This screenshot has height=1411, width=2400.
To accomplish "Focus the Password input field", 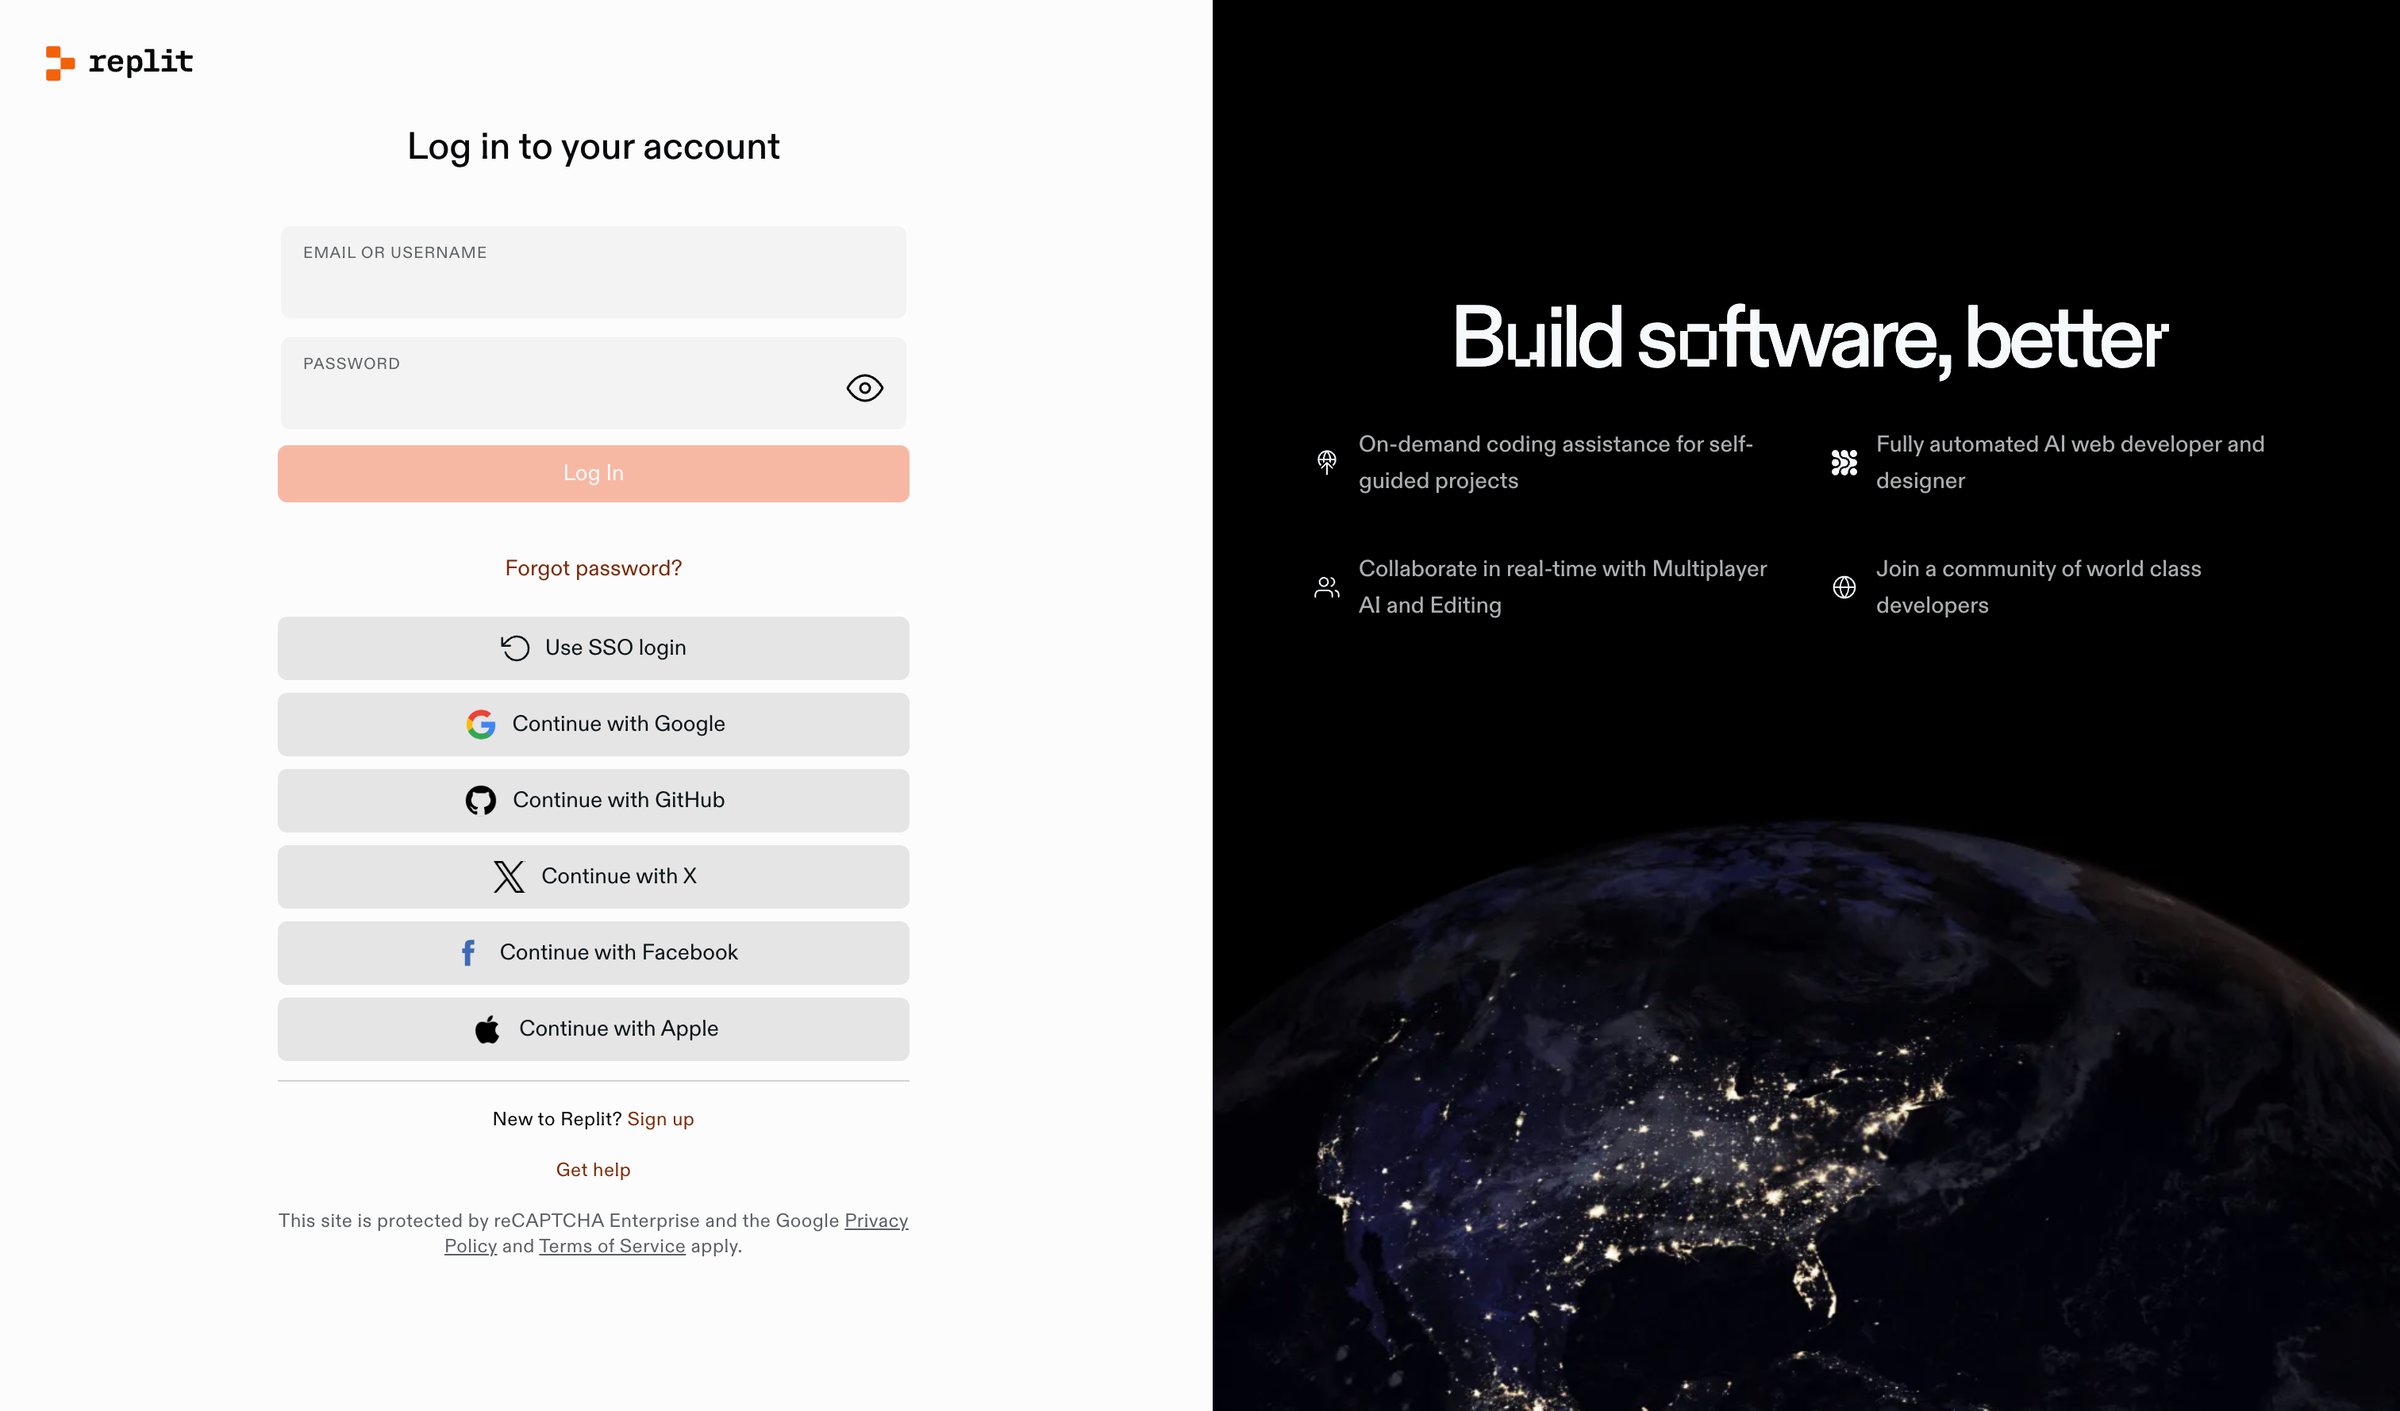I will coord(593,383).
